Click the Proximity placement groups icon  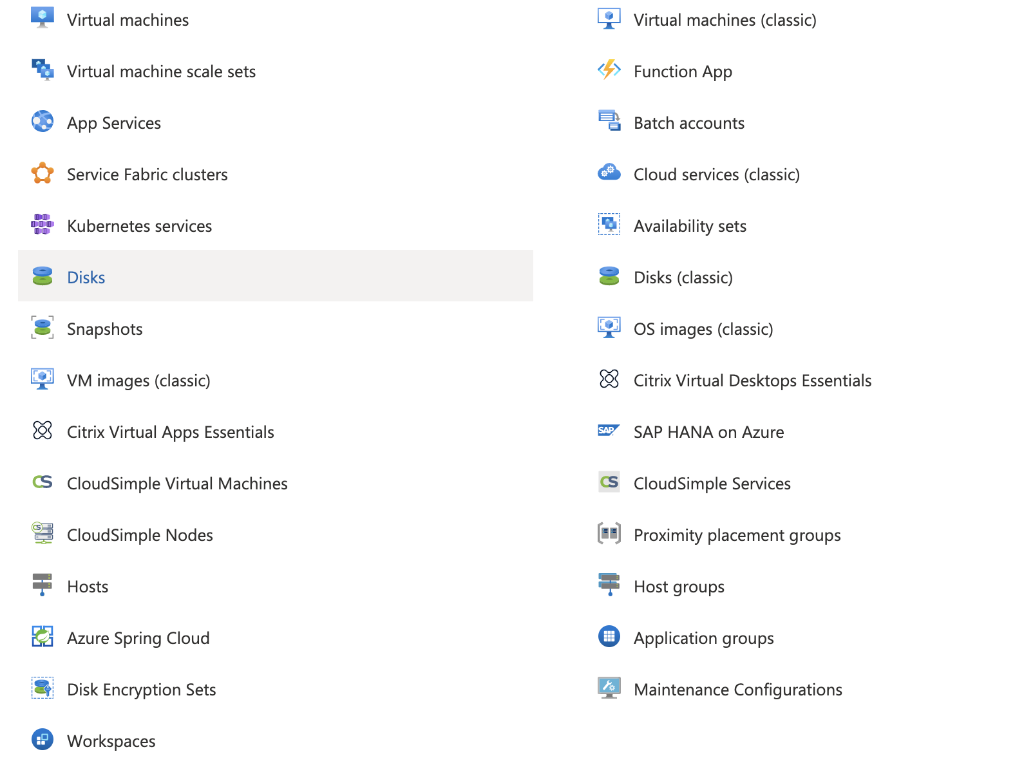click(609, 534)
